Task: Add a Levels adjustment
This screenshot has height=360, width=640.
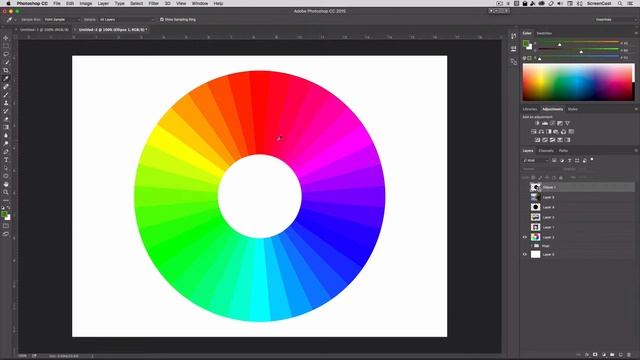Action: [x=545, y=123]
